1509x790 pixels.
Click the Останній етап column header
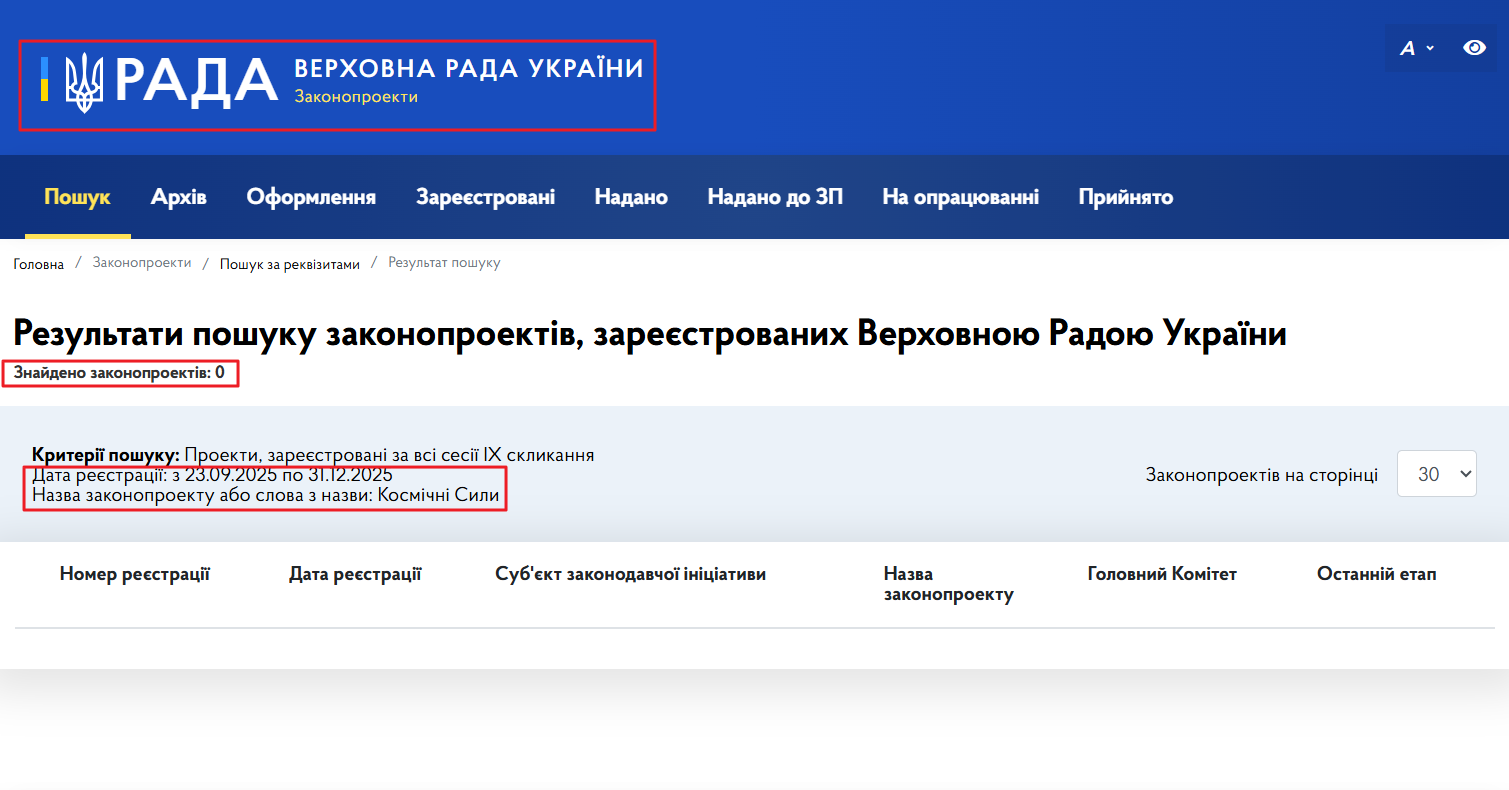tap(1377, 574)
